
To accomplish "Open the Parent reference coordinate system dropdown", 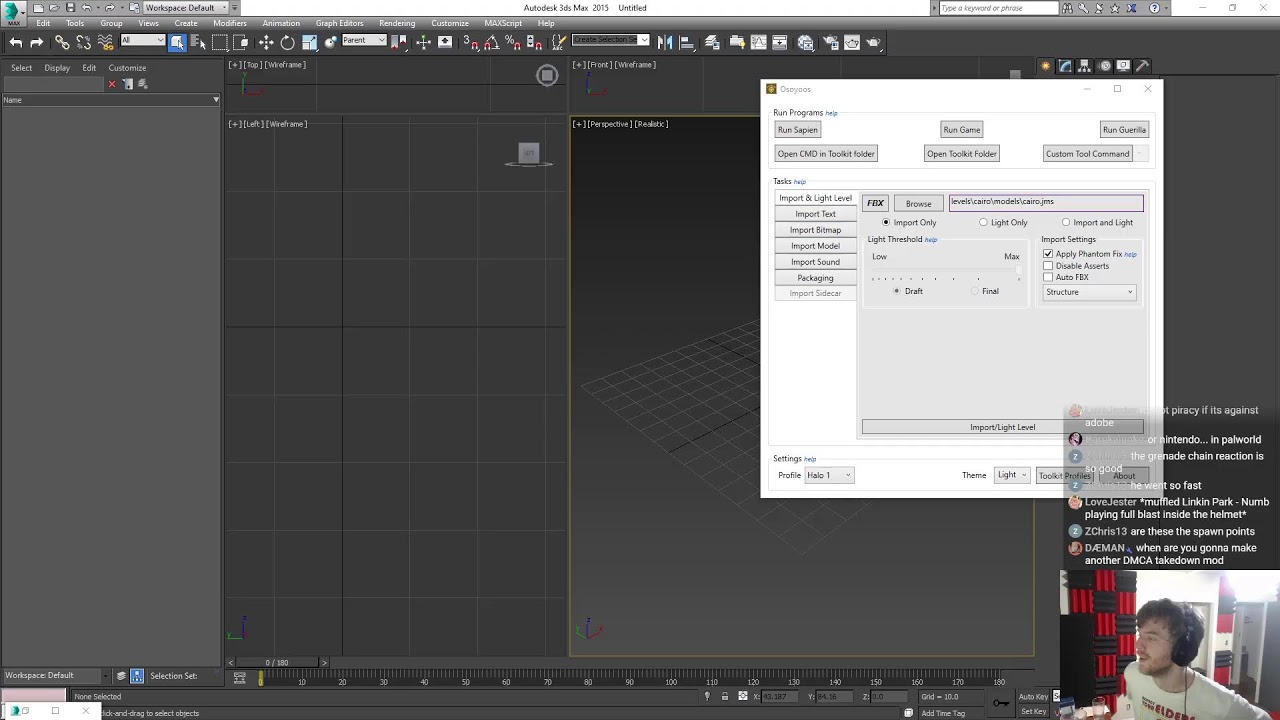I will (x=364, y=41).
